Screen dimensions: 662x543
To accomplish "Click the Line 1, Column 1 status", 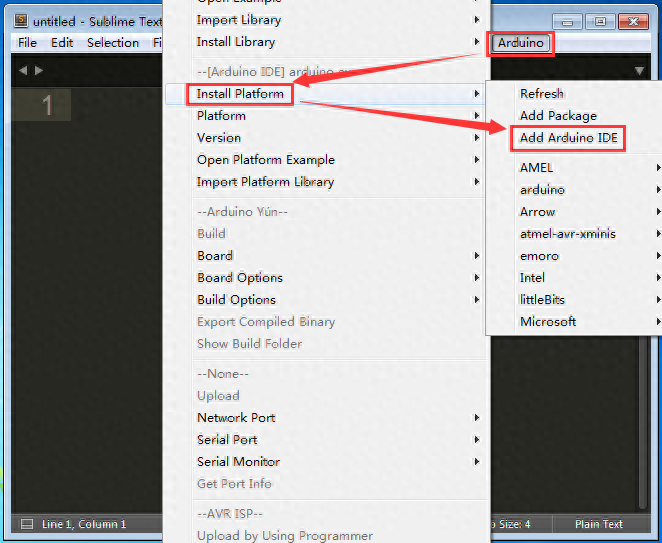I will [84, 524].
